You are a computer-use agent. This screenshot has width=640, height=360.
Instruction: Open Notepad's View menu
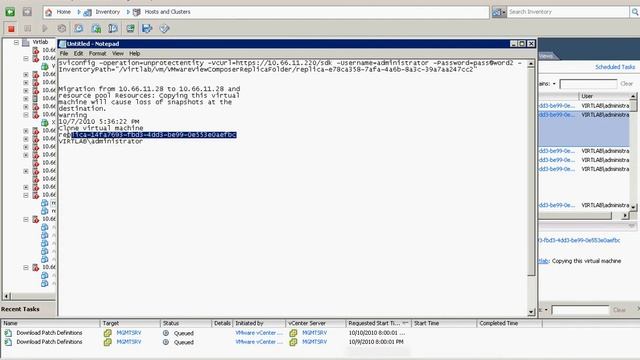118,53
